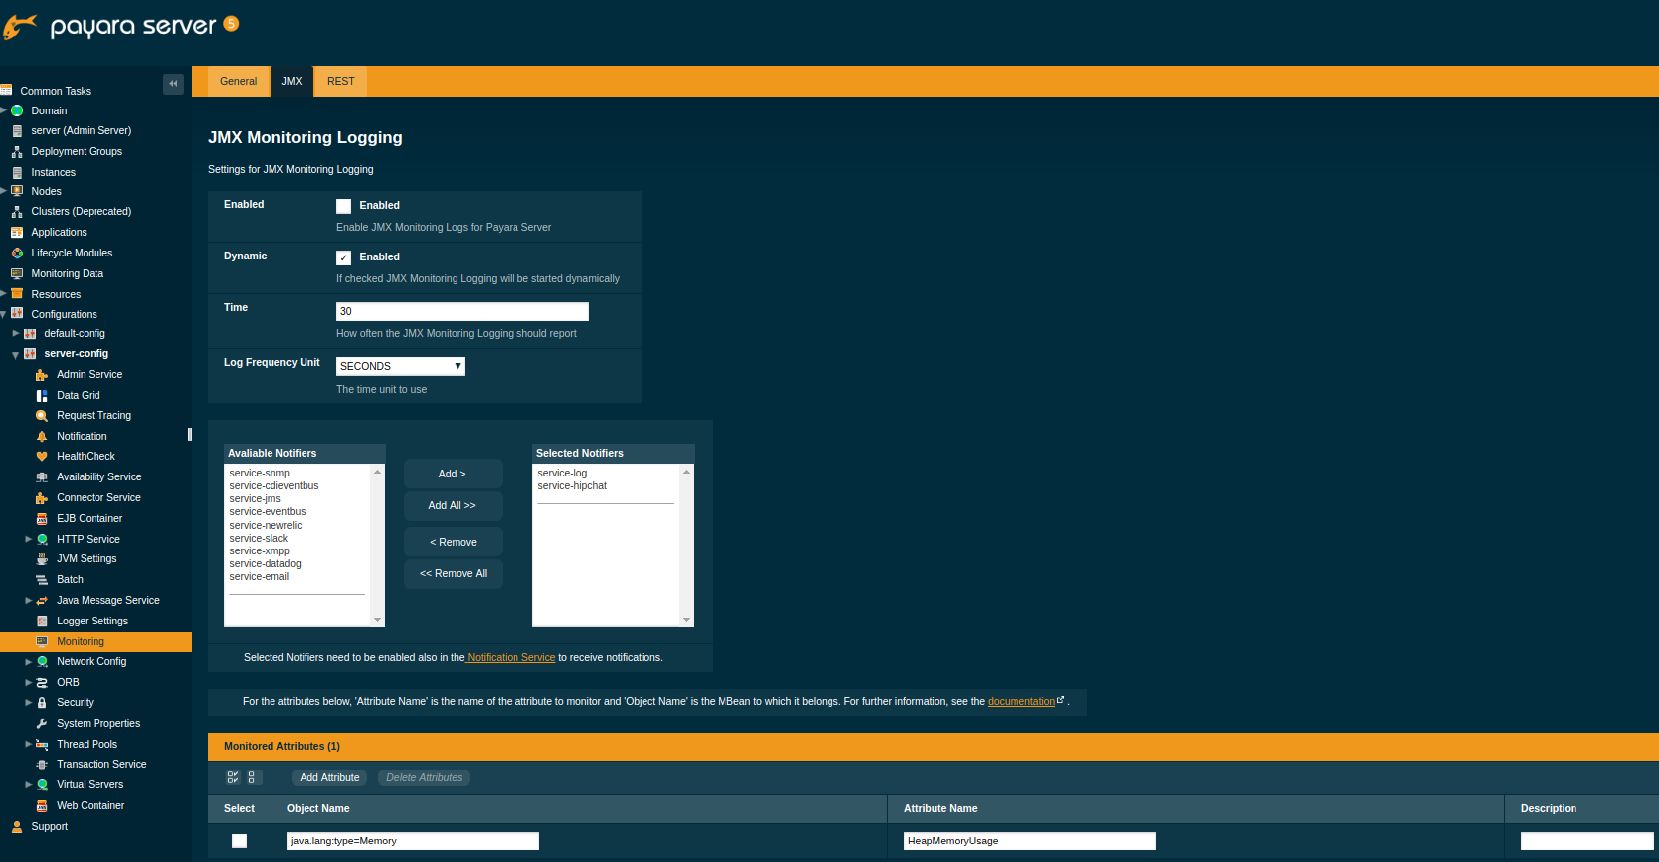The image size is (1659, 862).
Task: Click the Batch icon
Action: [42, 580]
